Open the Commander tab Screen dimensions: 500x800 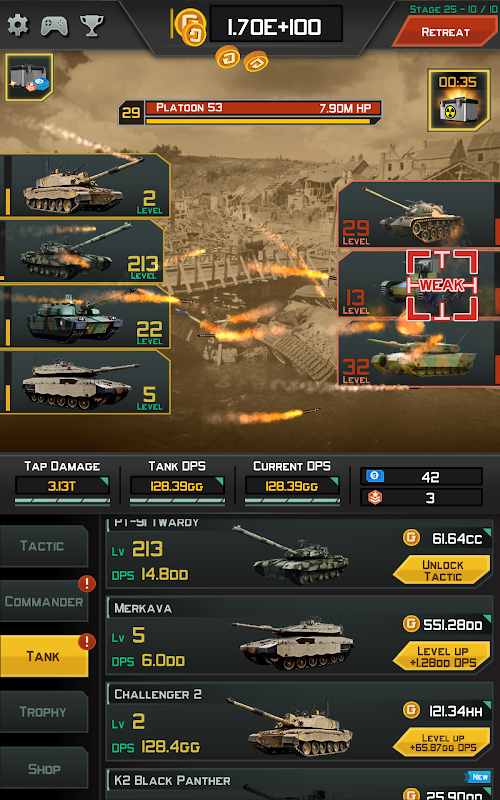[x=43, y=601]
